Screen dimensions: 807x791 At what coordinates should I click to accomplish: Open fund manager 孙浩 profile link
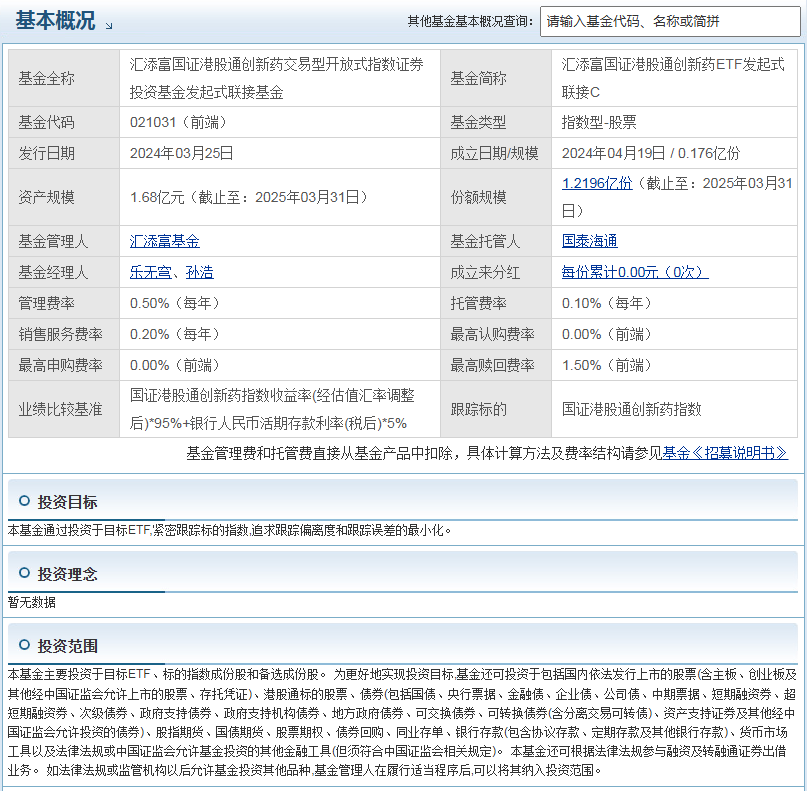(x=200, y=272)
